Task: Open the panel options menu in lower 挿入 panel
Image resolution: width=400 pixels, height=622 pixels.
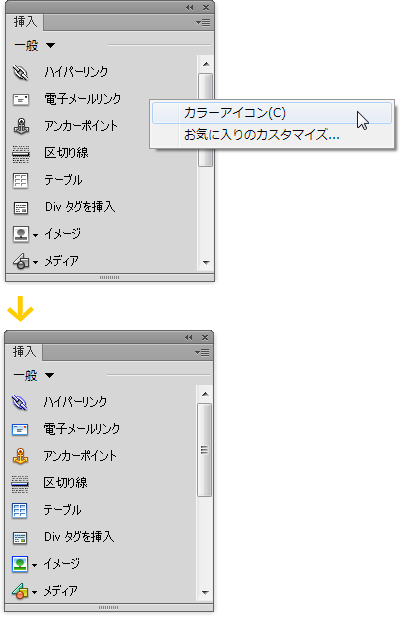Action: tap(202, 352)
